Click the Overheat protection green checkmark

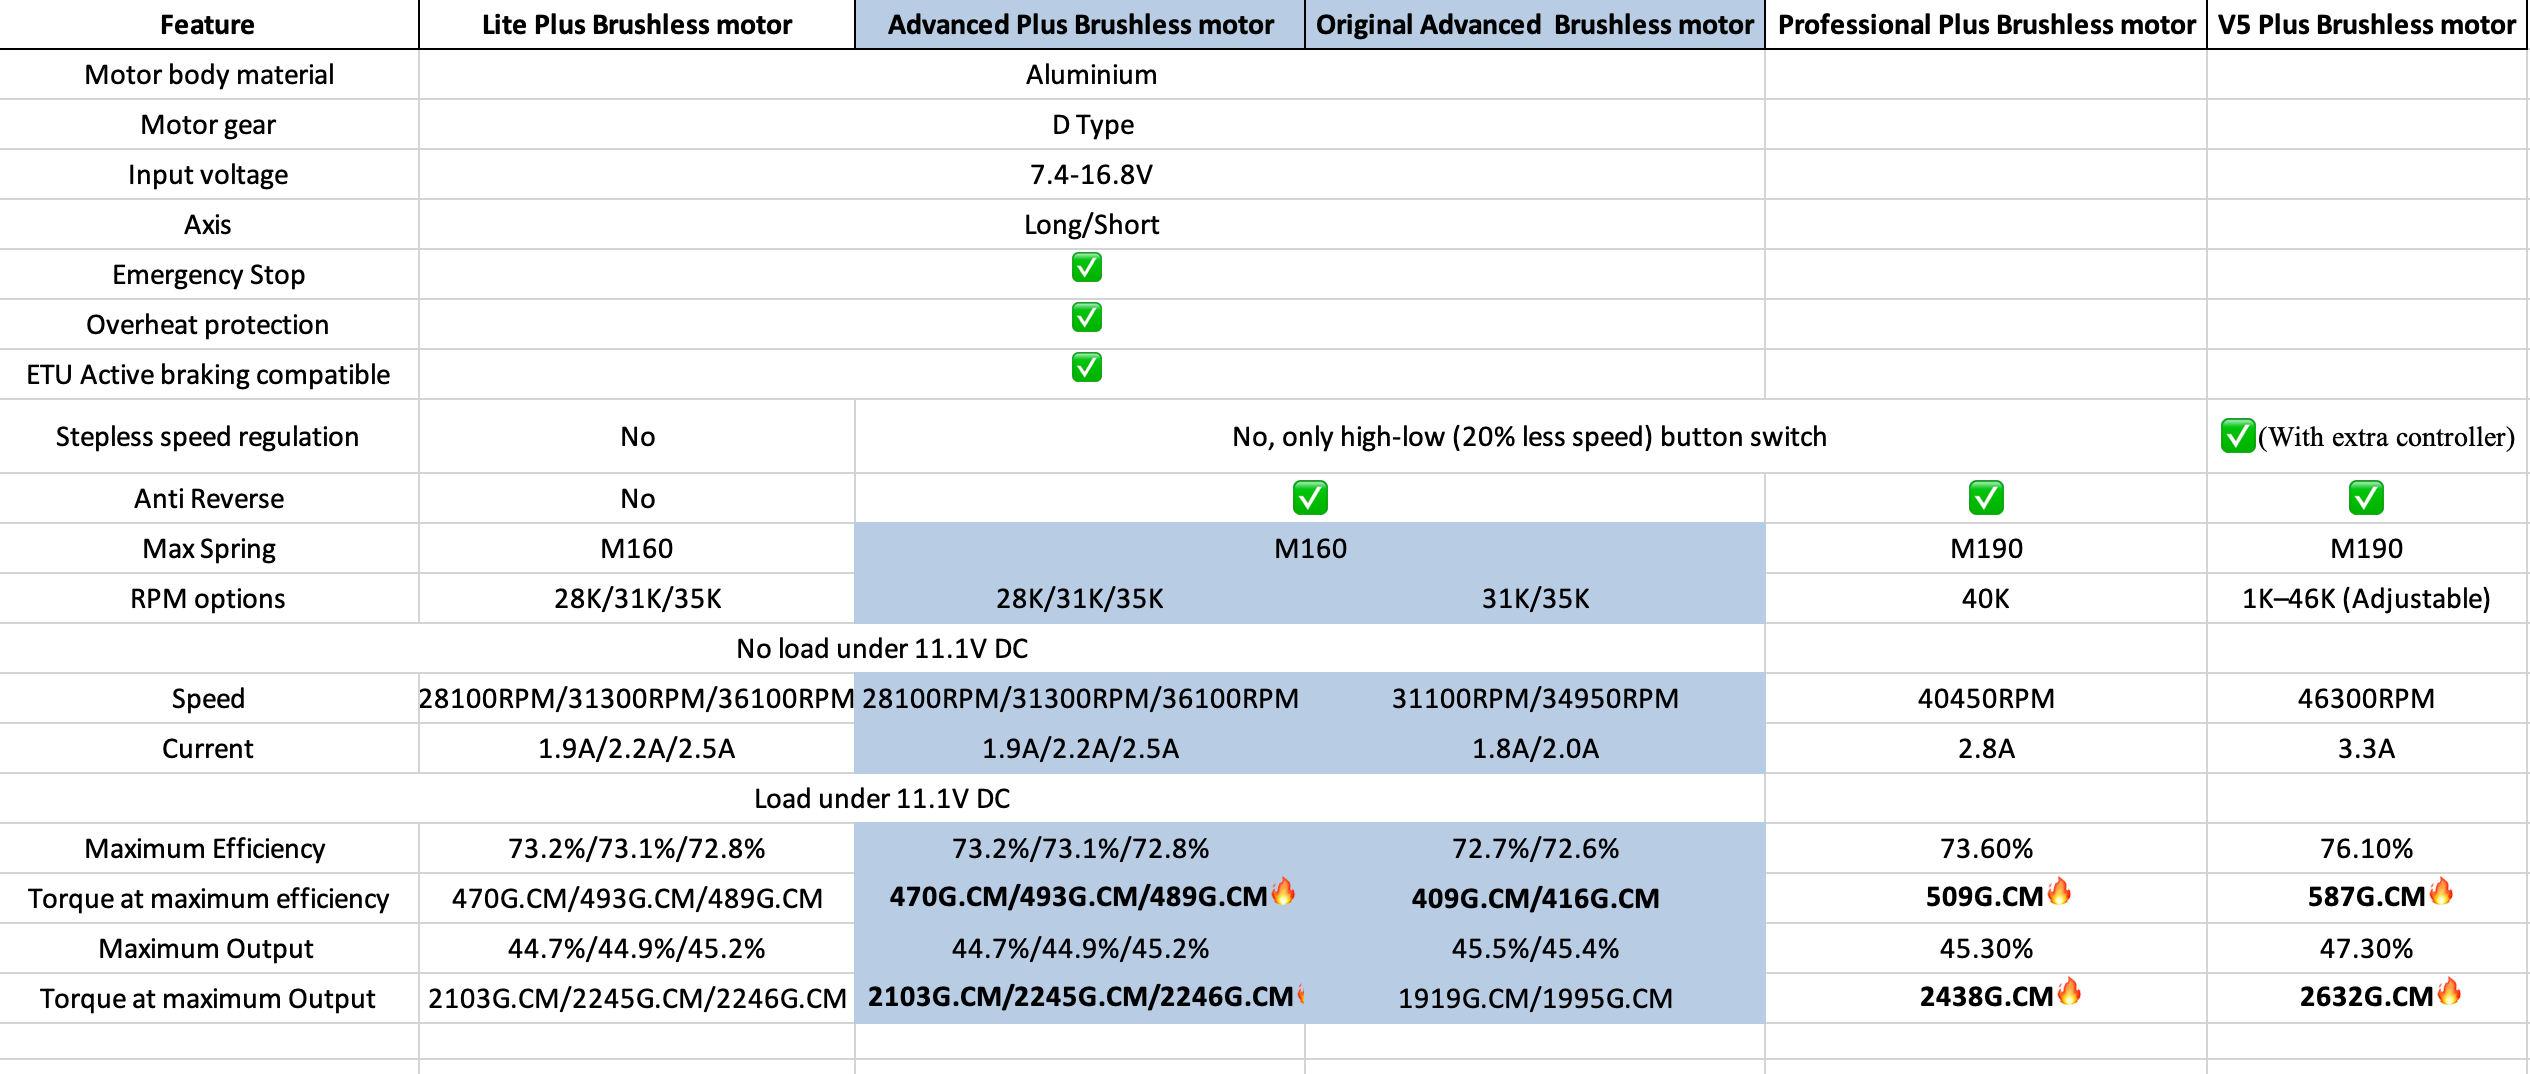[x=1086, y=318]
